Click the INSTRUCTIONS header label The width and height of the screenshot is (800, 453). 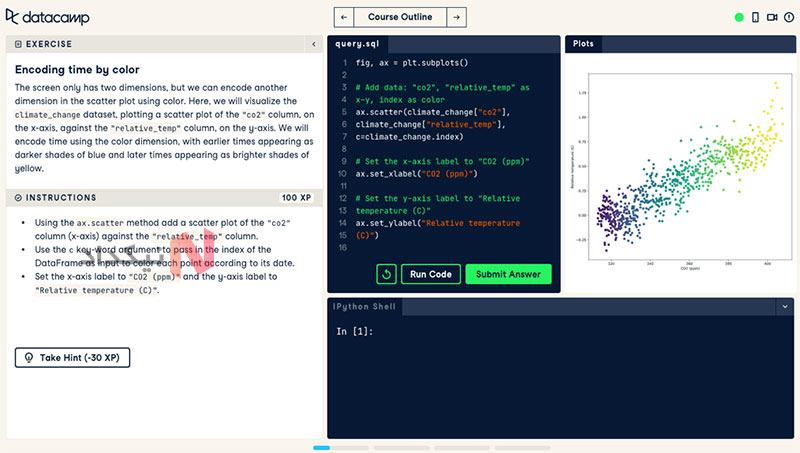point(61,197)
